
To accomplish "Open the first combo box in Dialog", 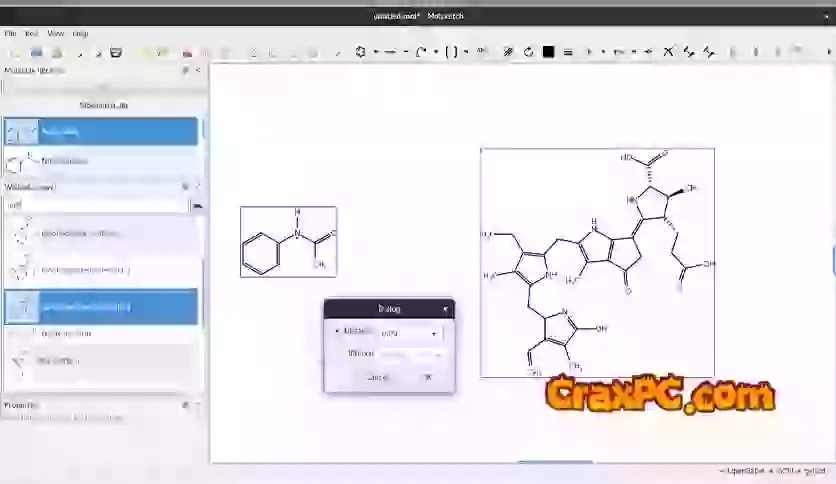I will [x=408, y=333].
